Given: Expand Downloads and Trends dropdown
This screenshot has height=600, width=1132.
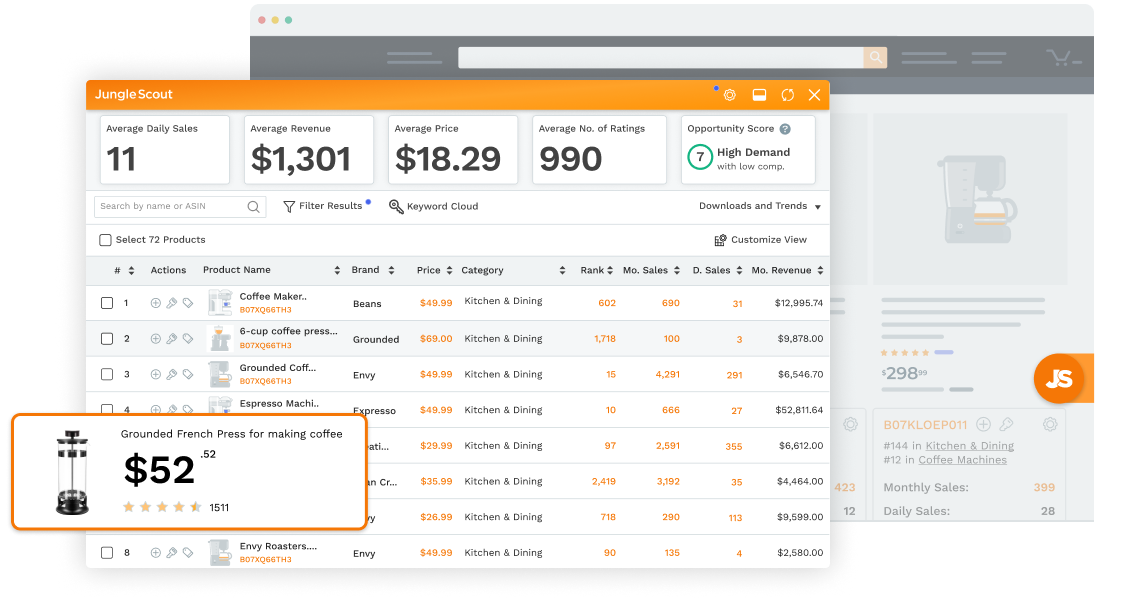Looking at the screenshot, I should tap(760, 206).
